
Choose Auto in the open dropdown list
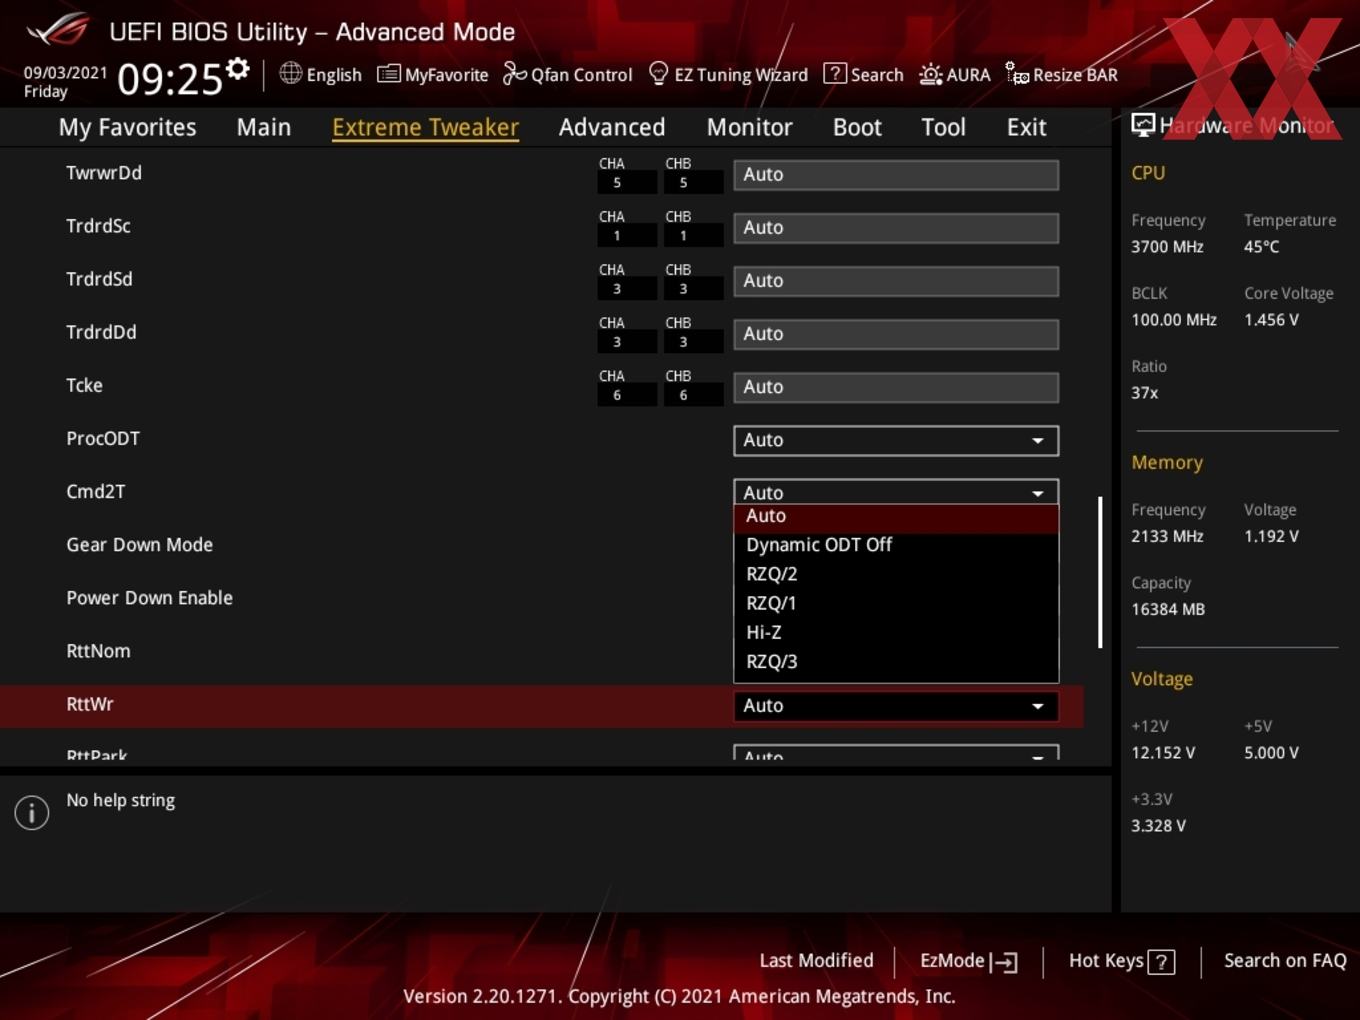tap(896, 517)
